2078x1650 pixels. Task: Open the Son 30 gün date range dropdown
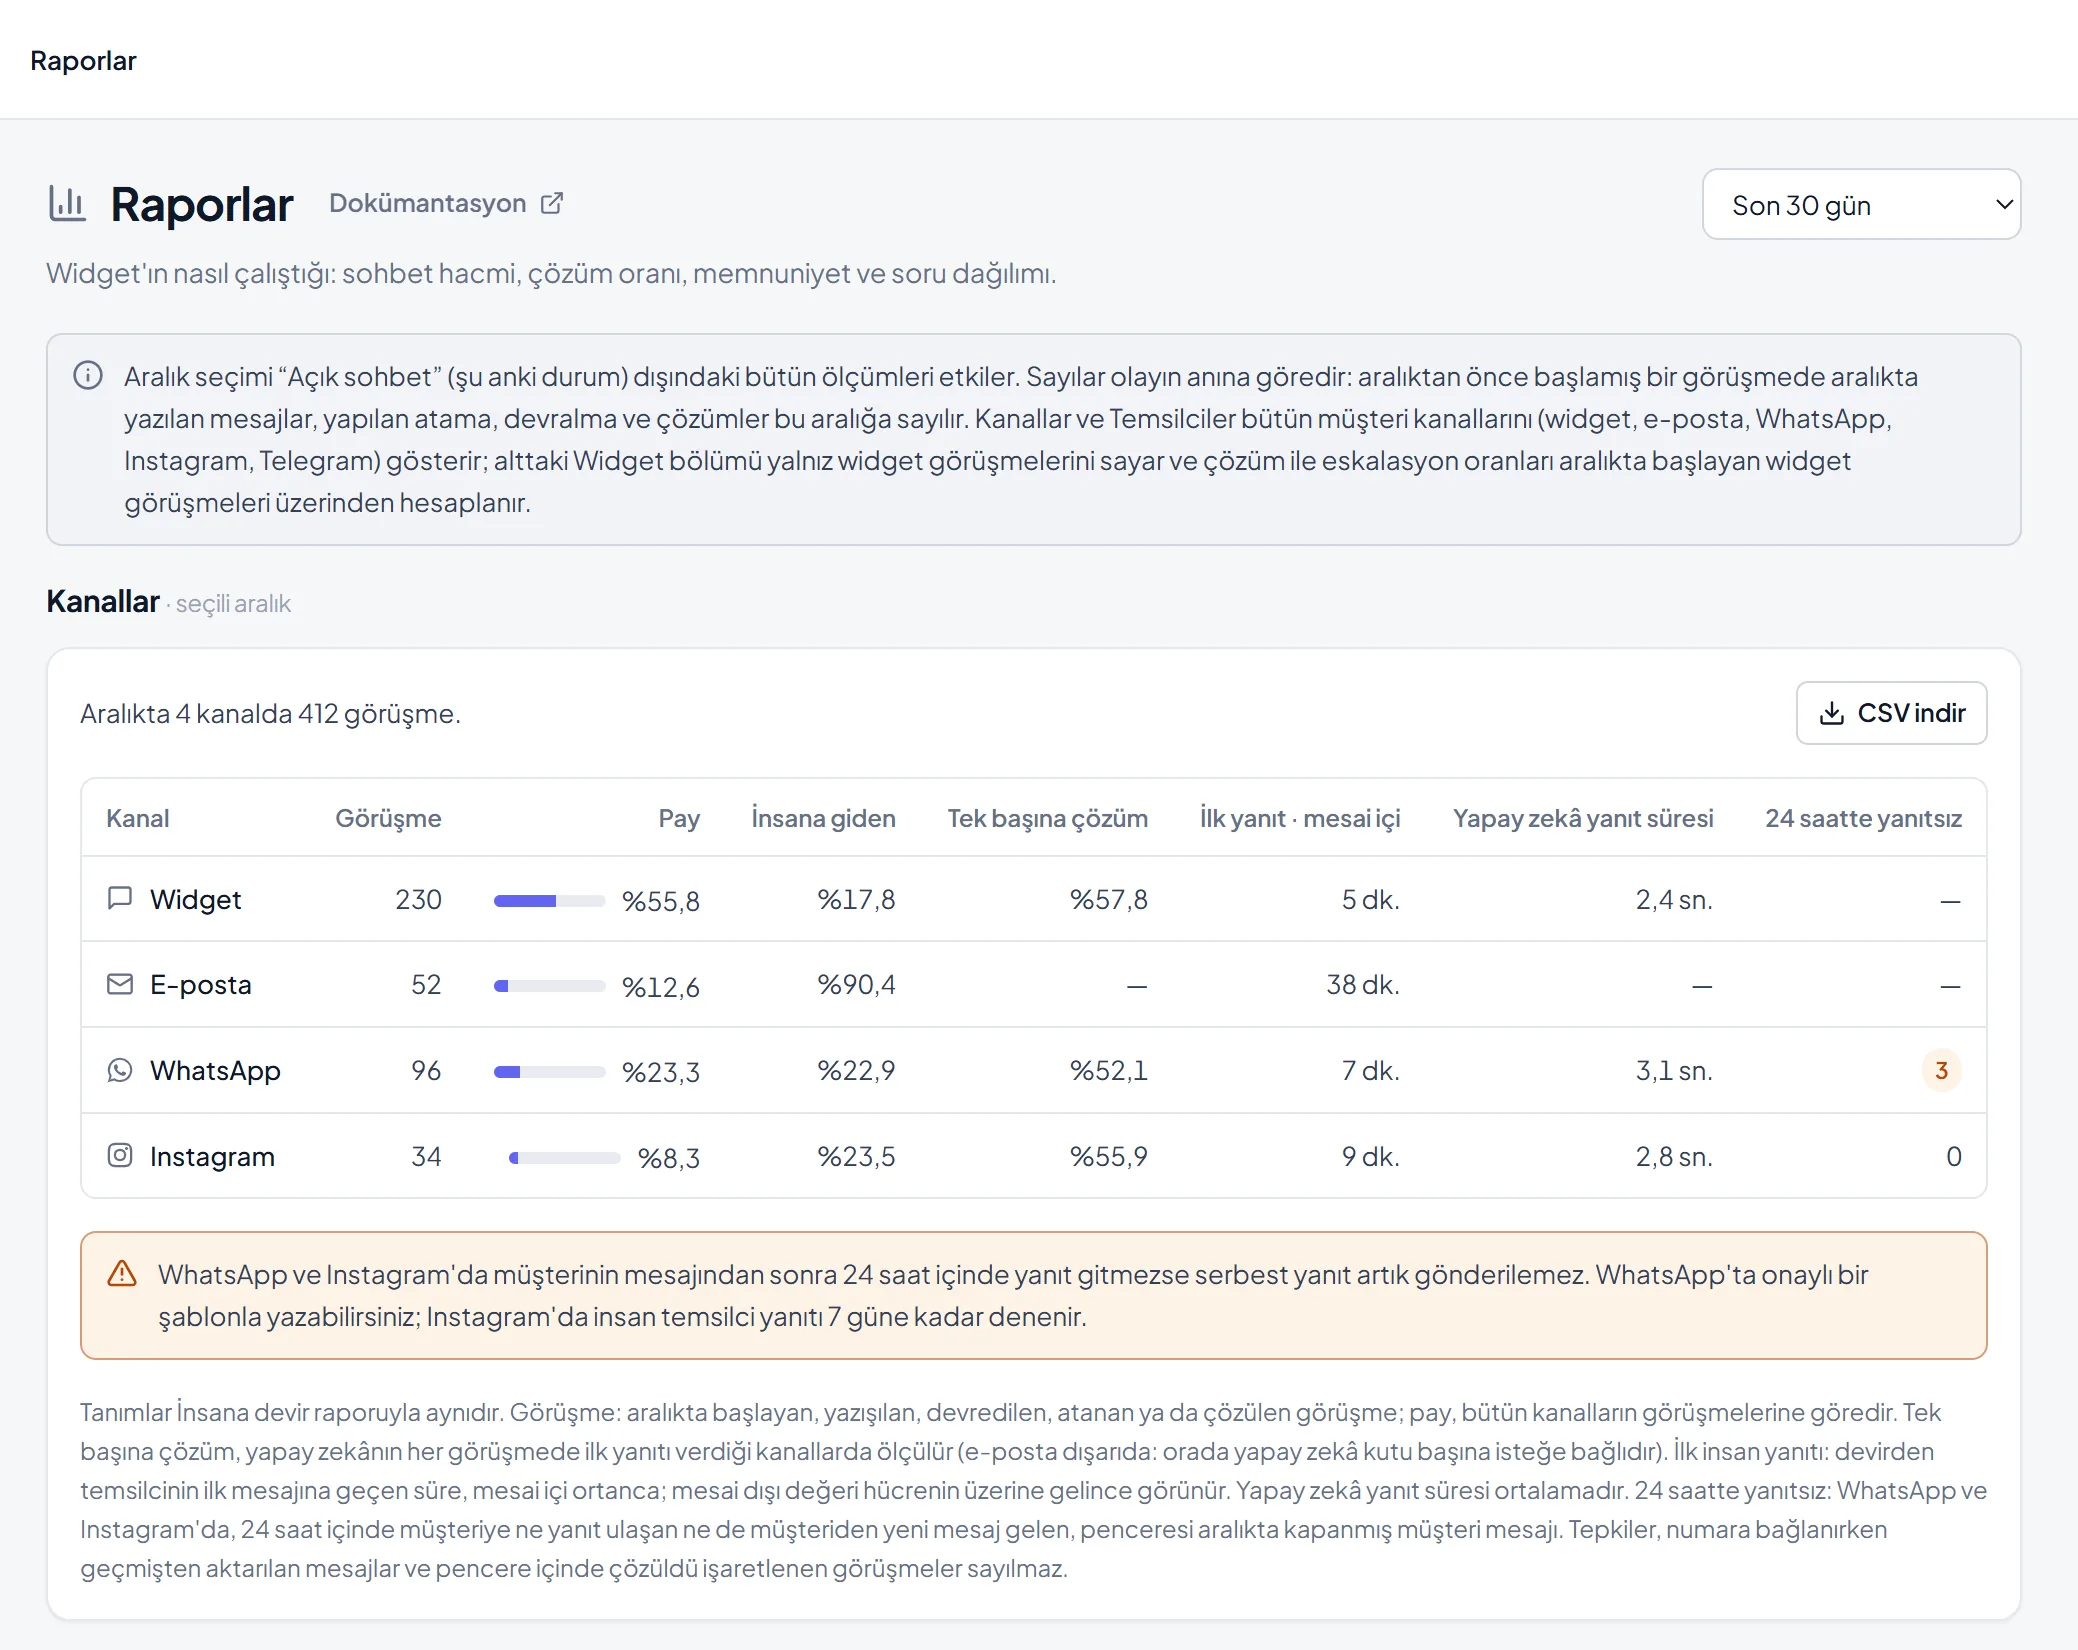tap(1861, 204)
